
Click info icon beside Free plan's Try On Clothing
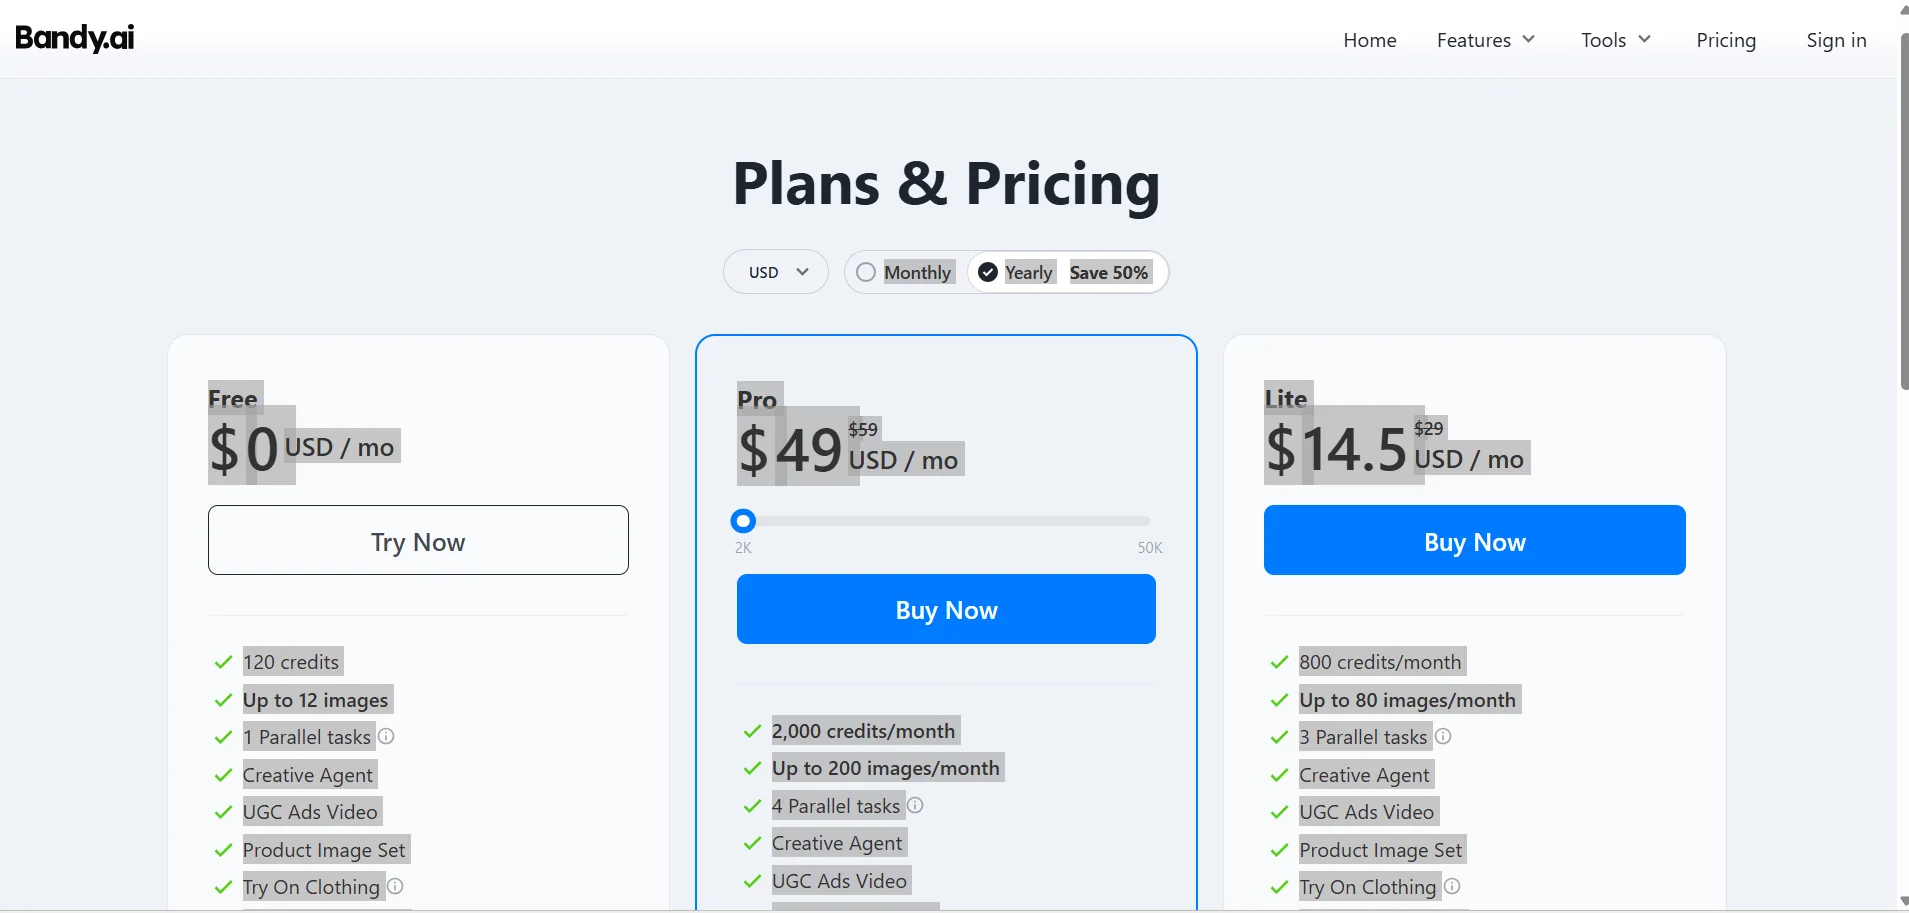pyautogui.click(x=395, y=886)
